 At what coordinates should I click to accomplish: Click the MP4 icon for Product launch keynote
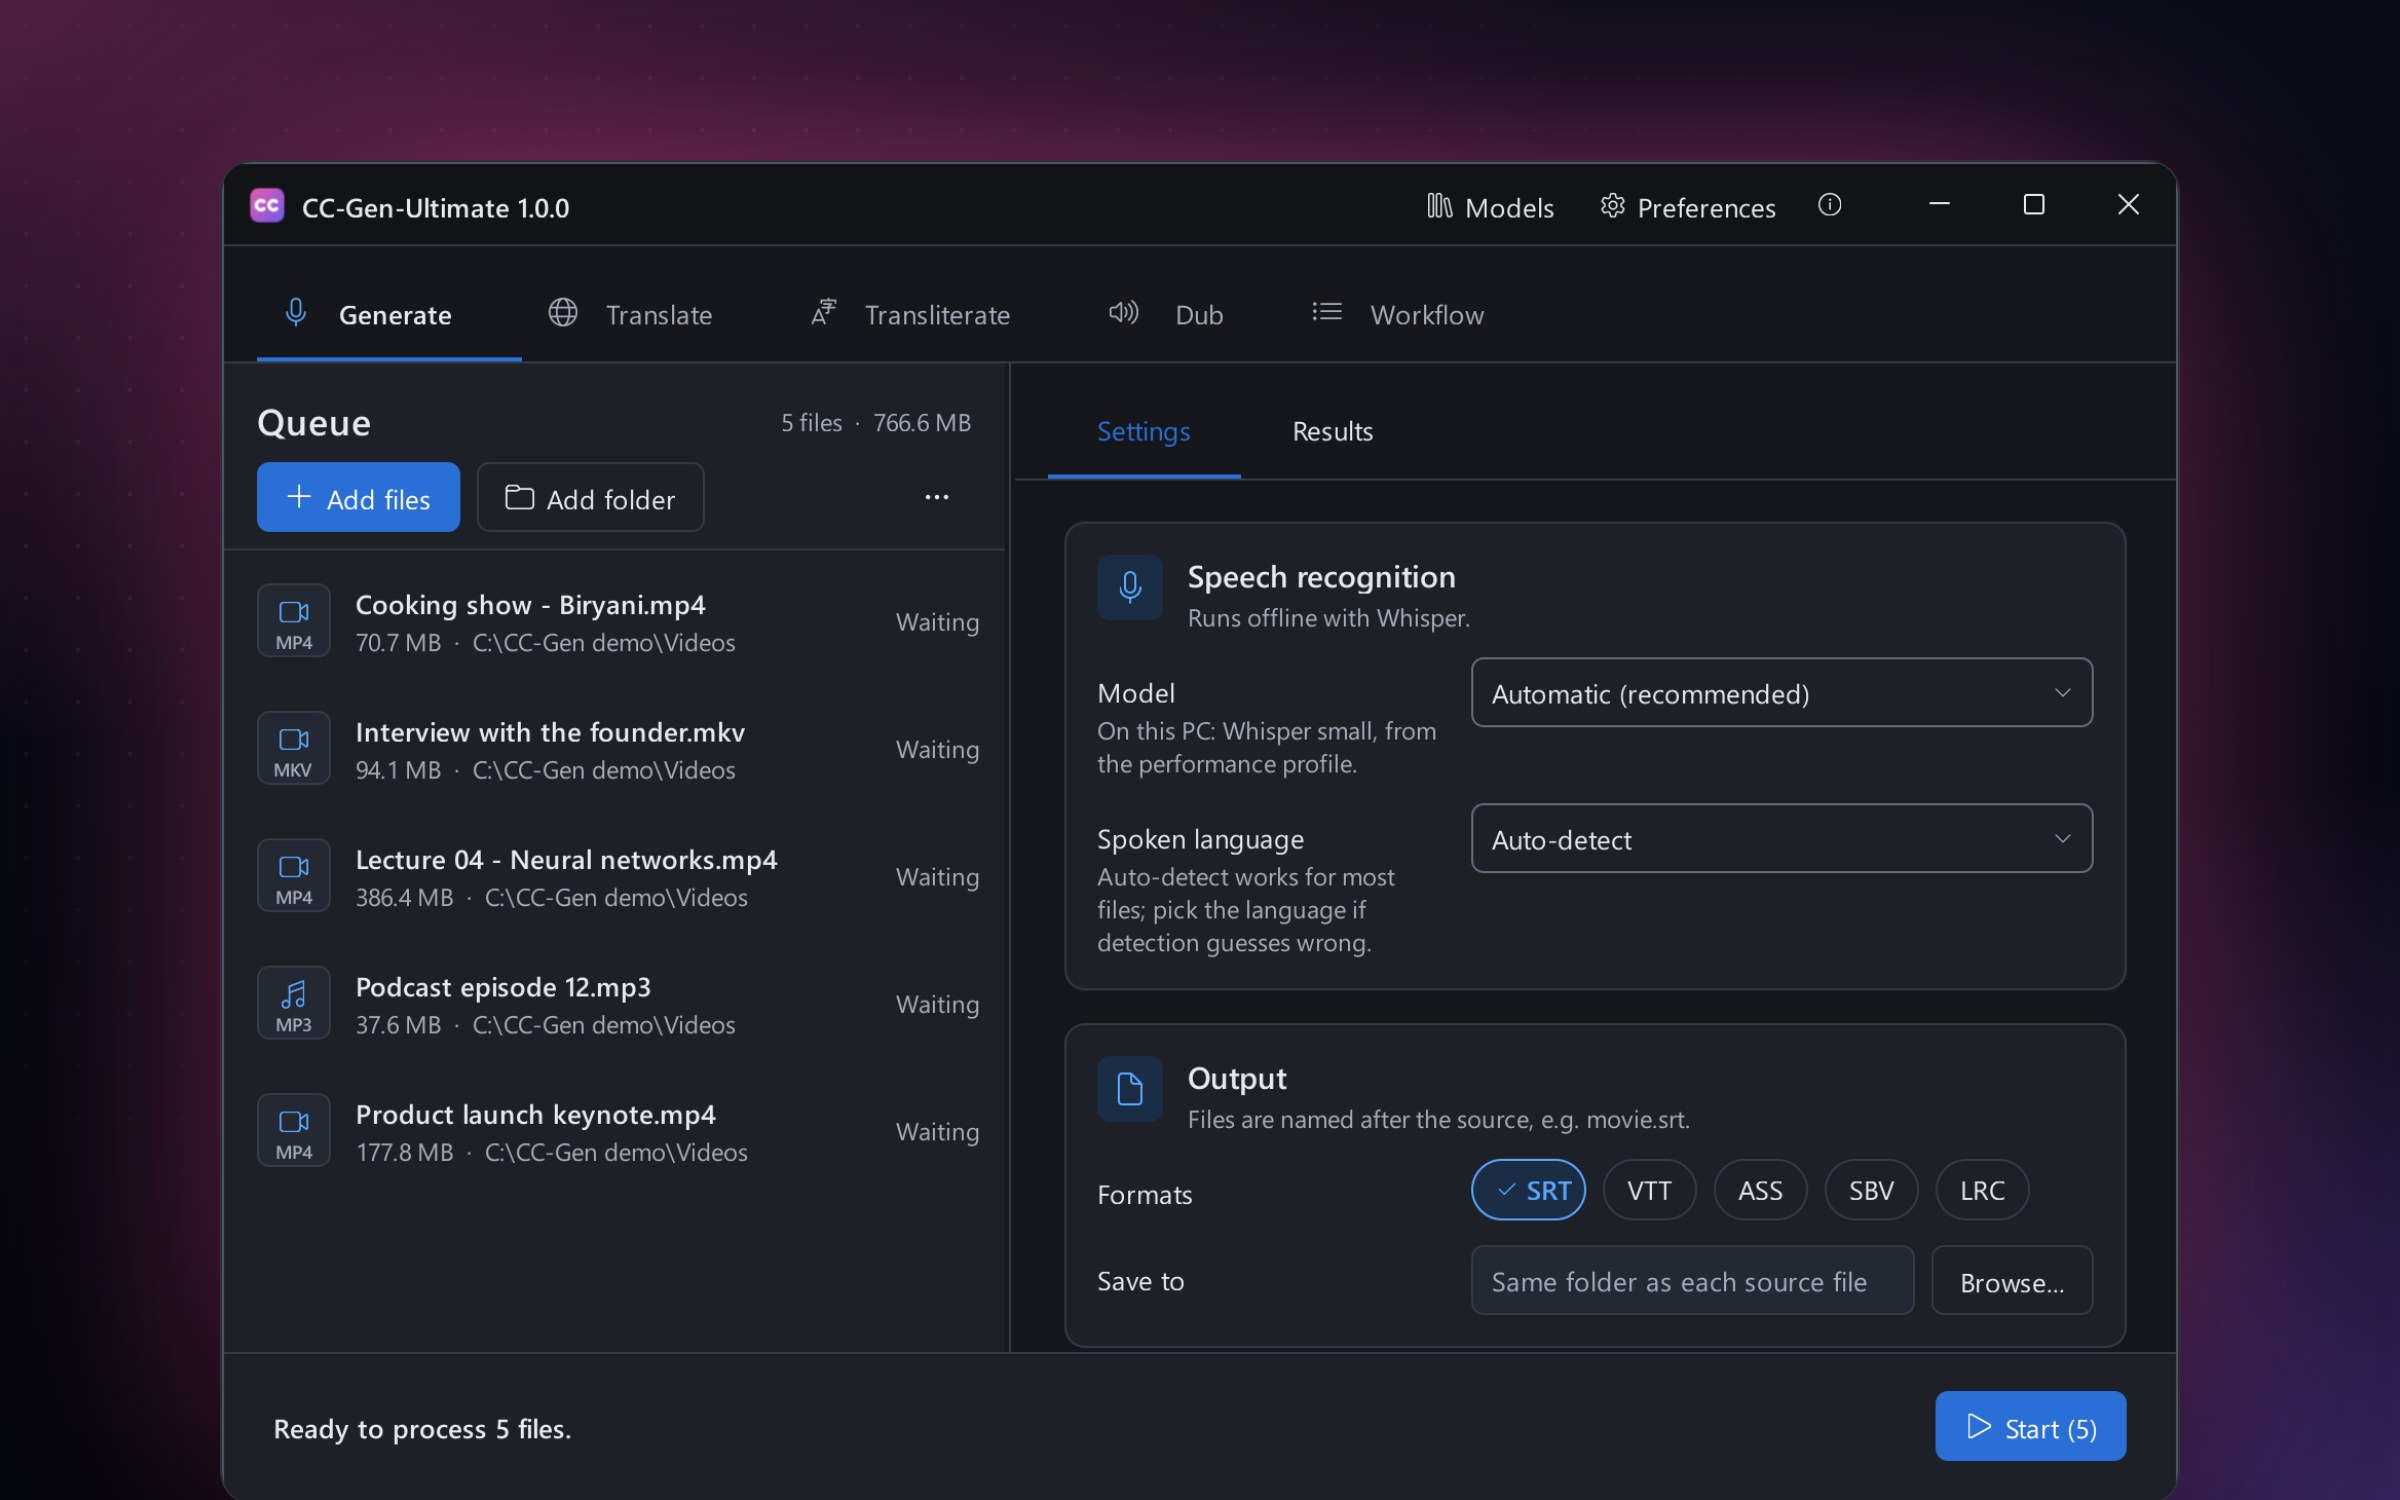[293, 1131]
